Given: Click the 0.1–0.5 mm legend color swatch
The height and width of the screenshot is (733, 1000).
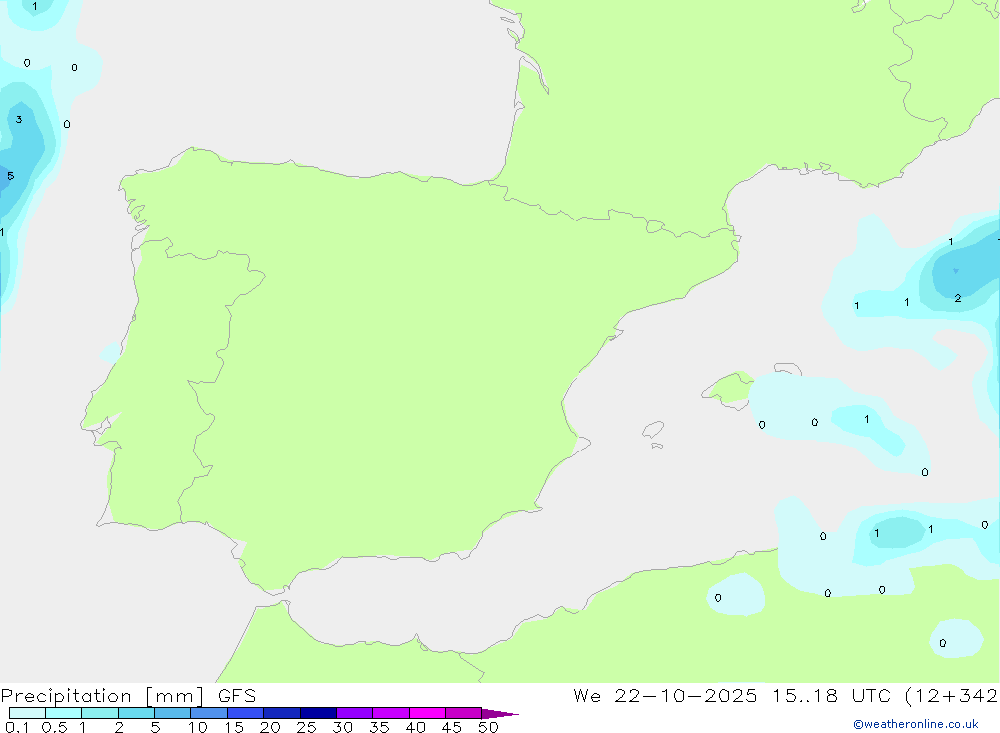Looking at the screenshot, I should 27,713.
